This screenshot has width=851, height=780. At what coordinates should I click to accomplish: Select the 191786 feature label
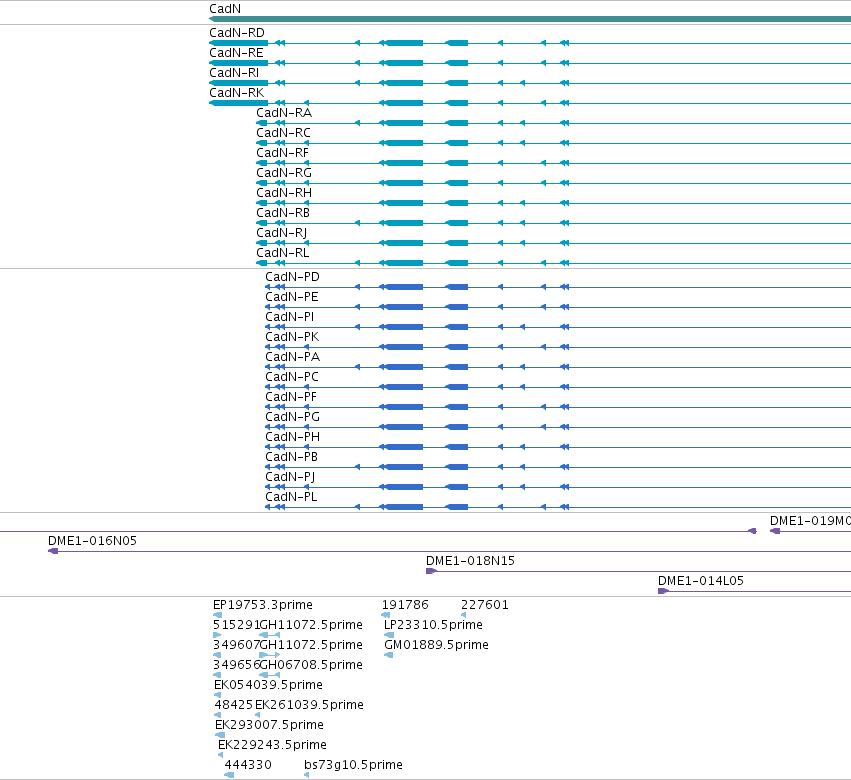[405, 605]
